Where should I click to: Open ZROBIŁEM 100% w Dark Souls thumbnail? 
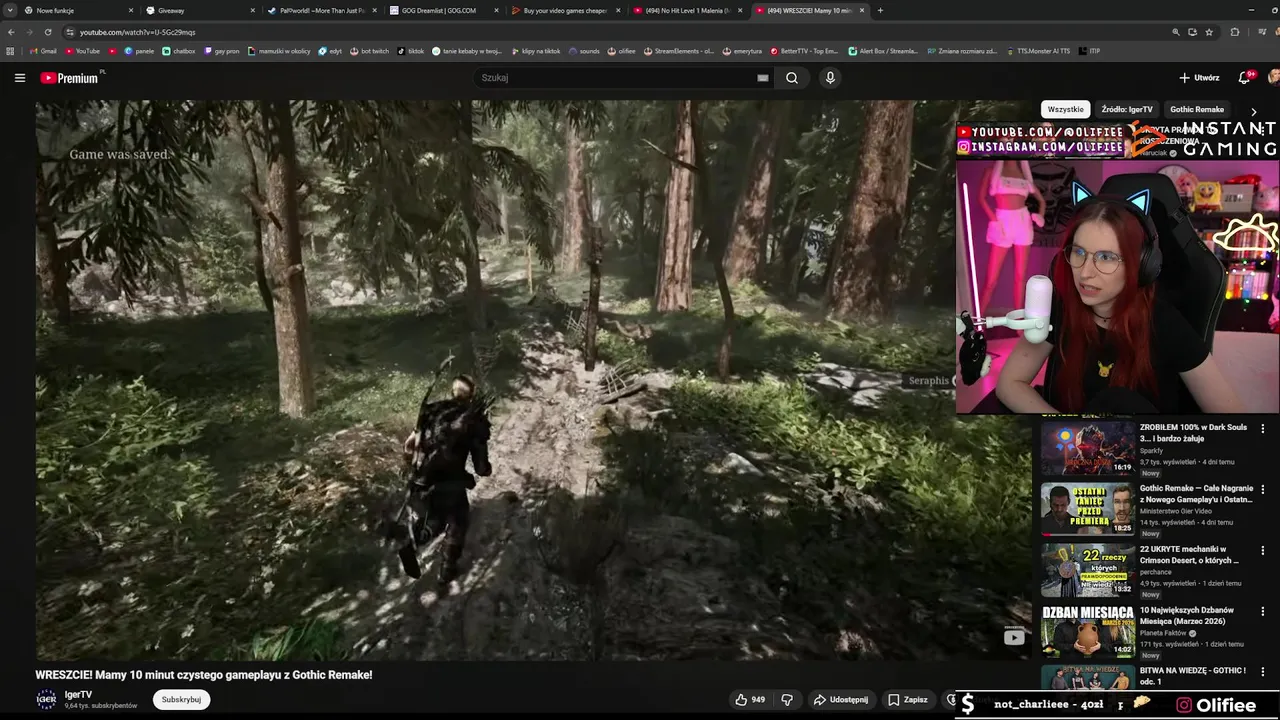pyautogui.click(x=1088, y=448)
